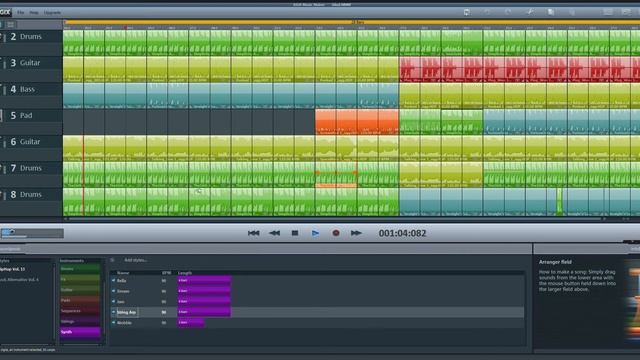Click the rewind transport button
The image size is (640, 360).
[x=274, y=233]
